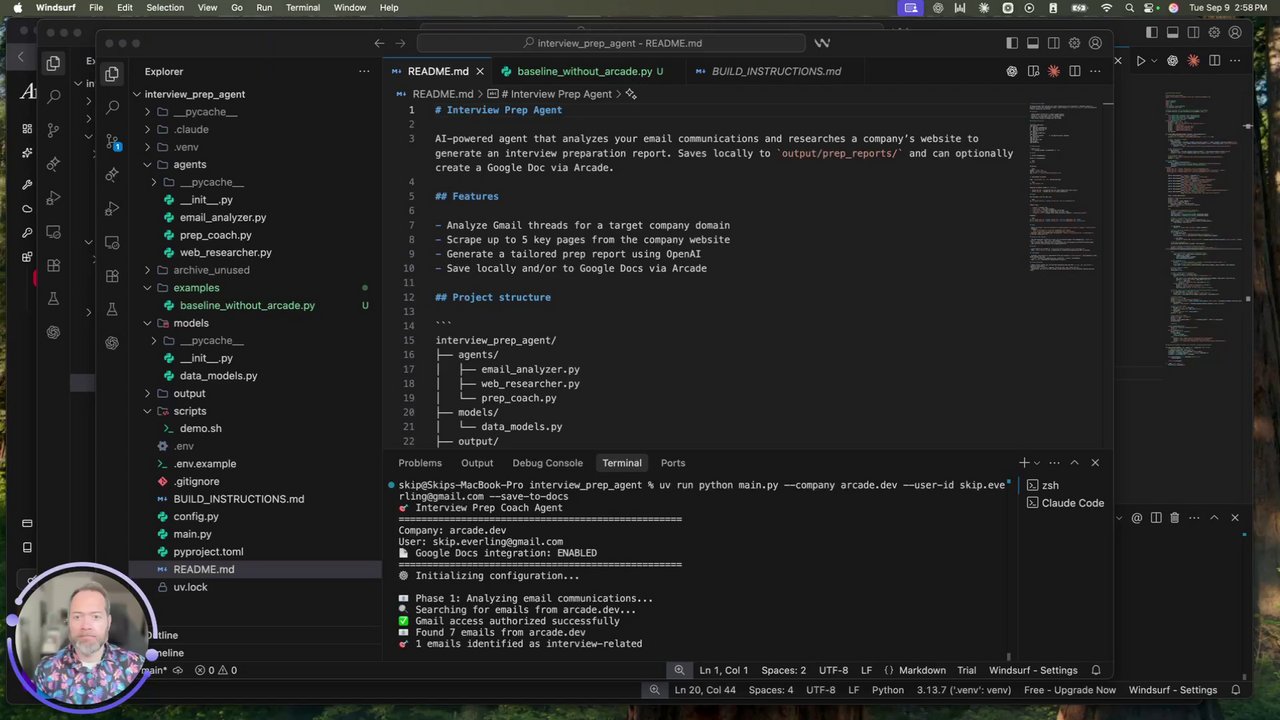Close the README.md editor tab
Viewport: 1280px width, 720px height.
480,71
